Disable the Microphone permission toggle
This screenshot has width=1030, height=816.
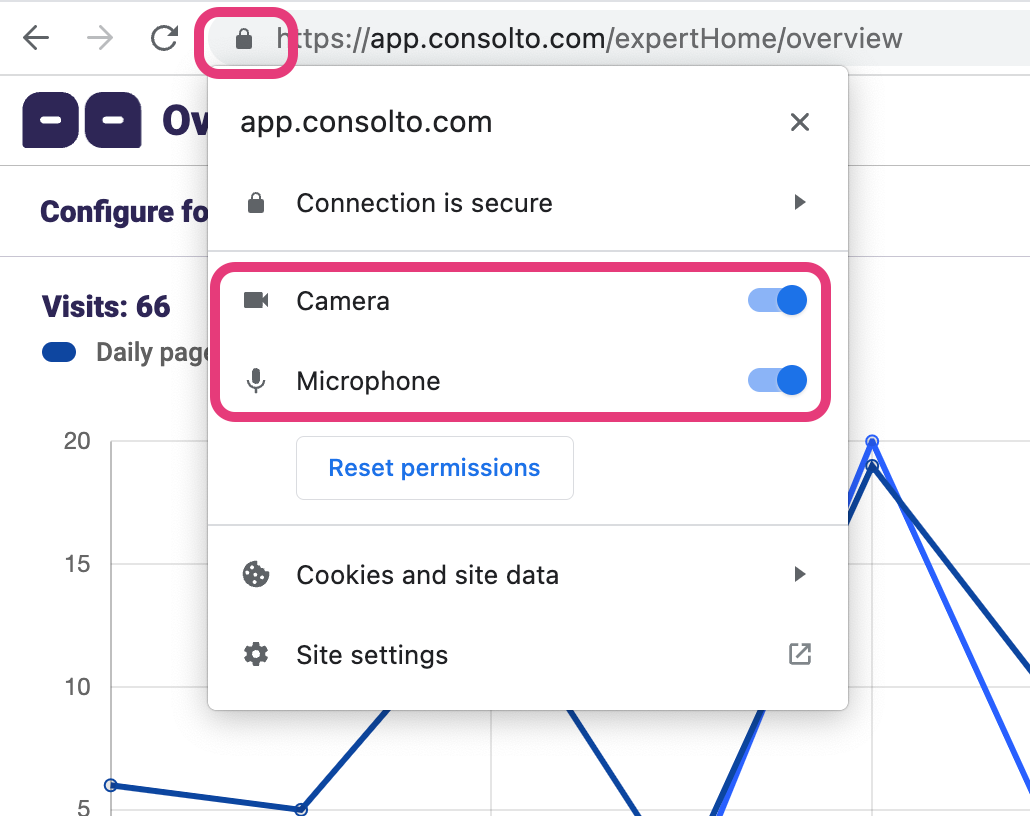[777, 380]
